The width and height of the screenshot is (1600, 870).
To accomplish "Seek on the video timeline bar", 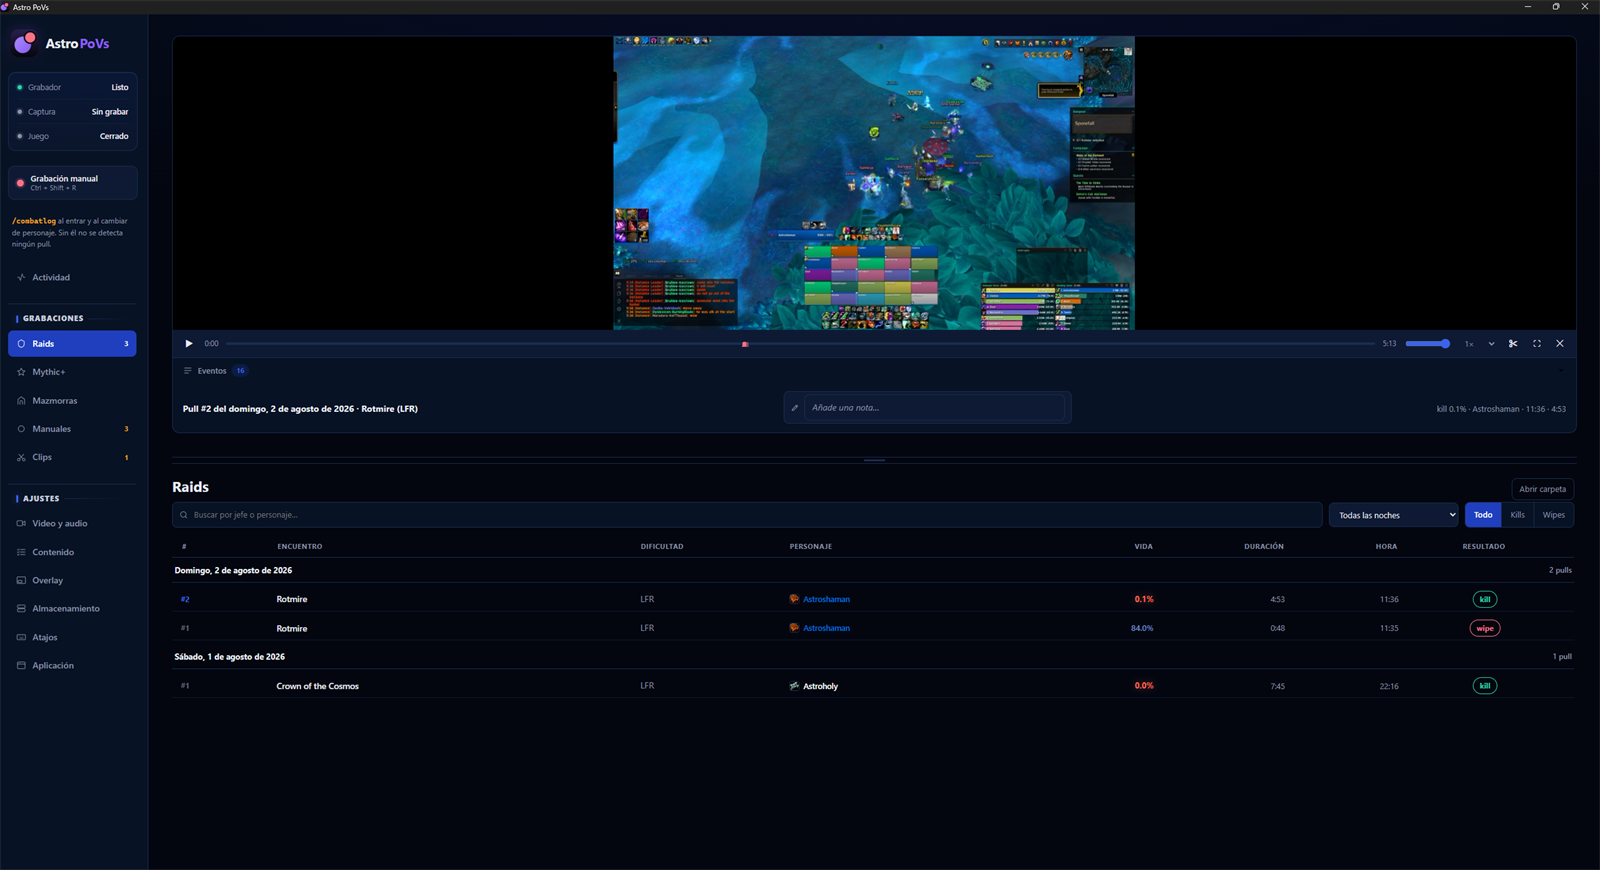I will pos(800,344).
